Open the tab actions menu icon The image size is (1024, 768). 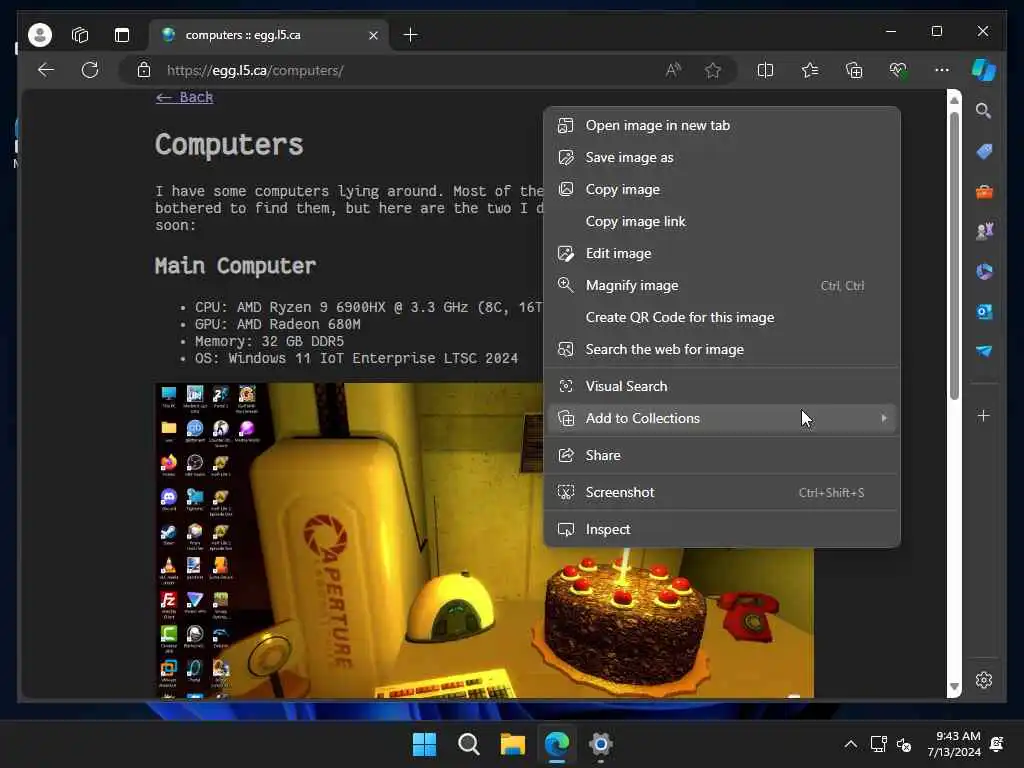[x=122, y=35]
